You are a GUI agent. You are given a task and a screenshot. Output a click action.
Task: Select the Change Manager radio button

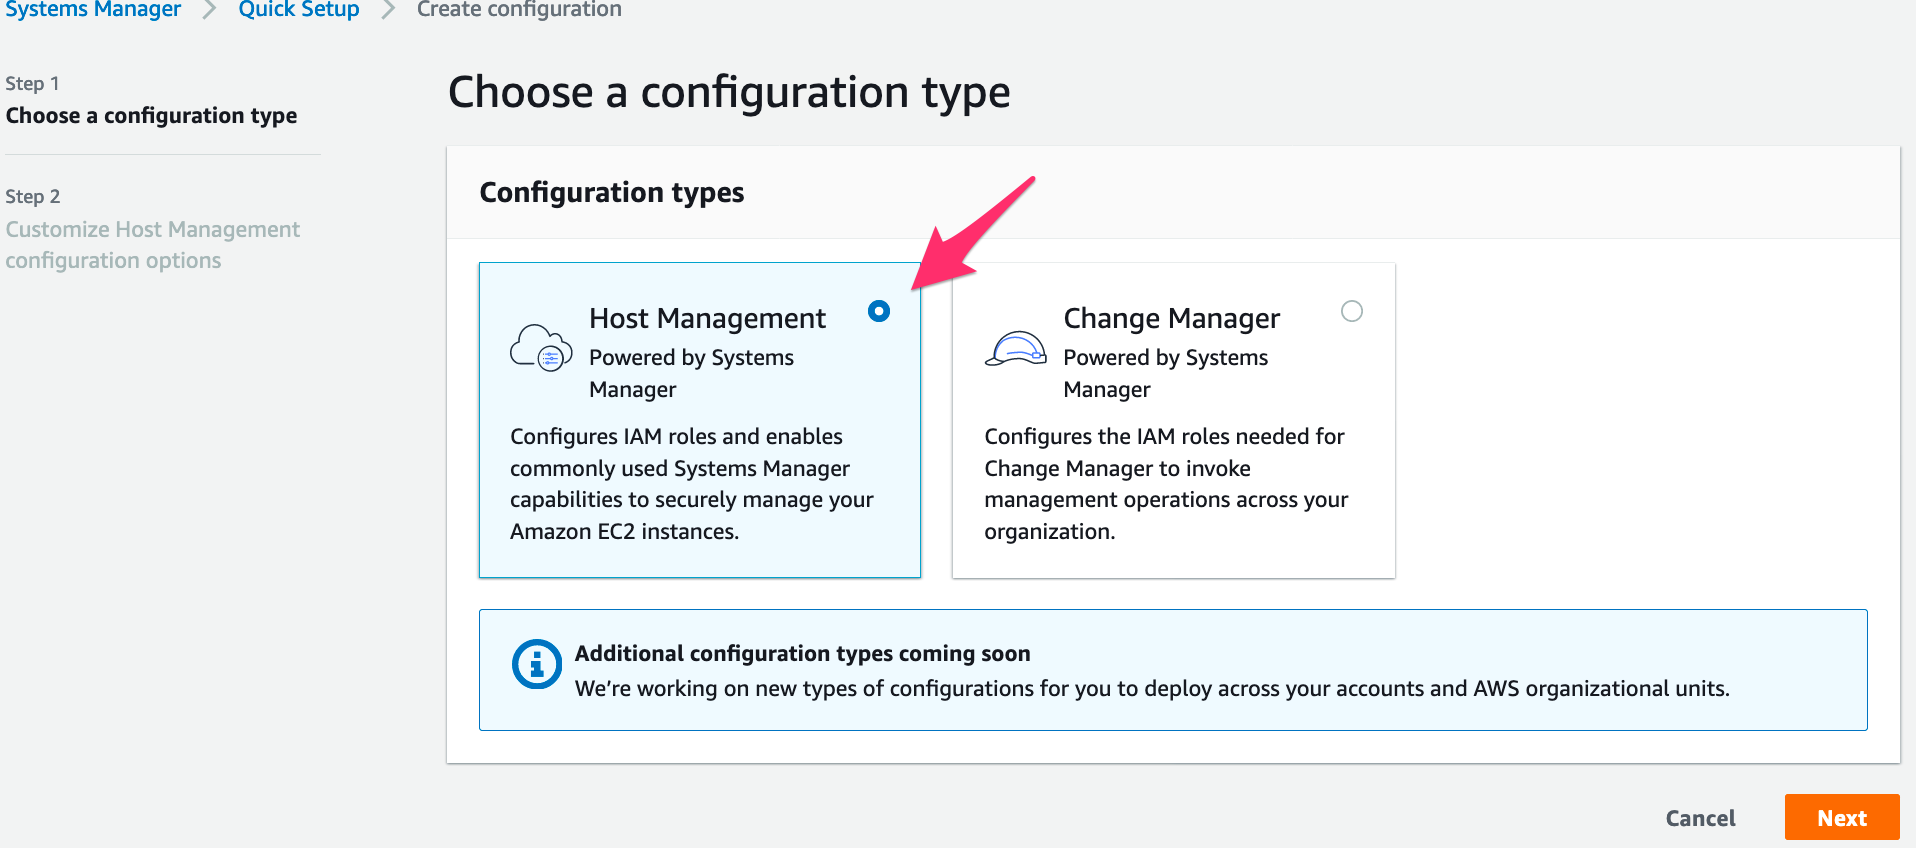[1352, 311]
